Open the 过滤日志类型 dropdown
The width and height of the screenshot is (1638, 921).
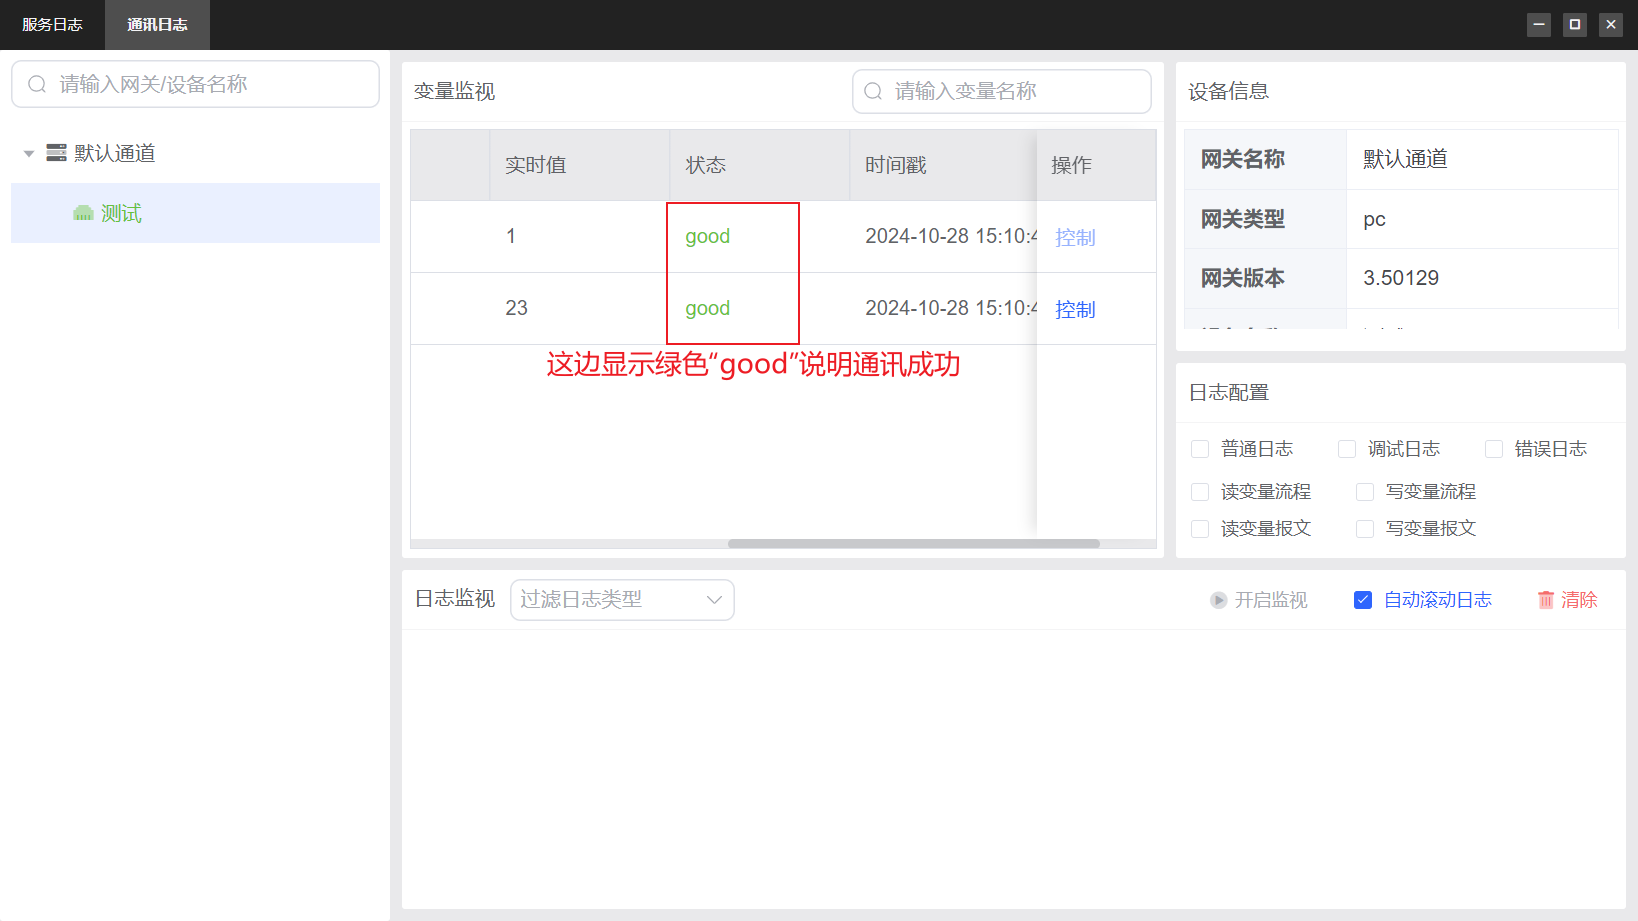pyautogui.click(x=622, y=600)
